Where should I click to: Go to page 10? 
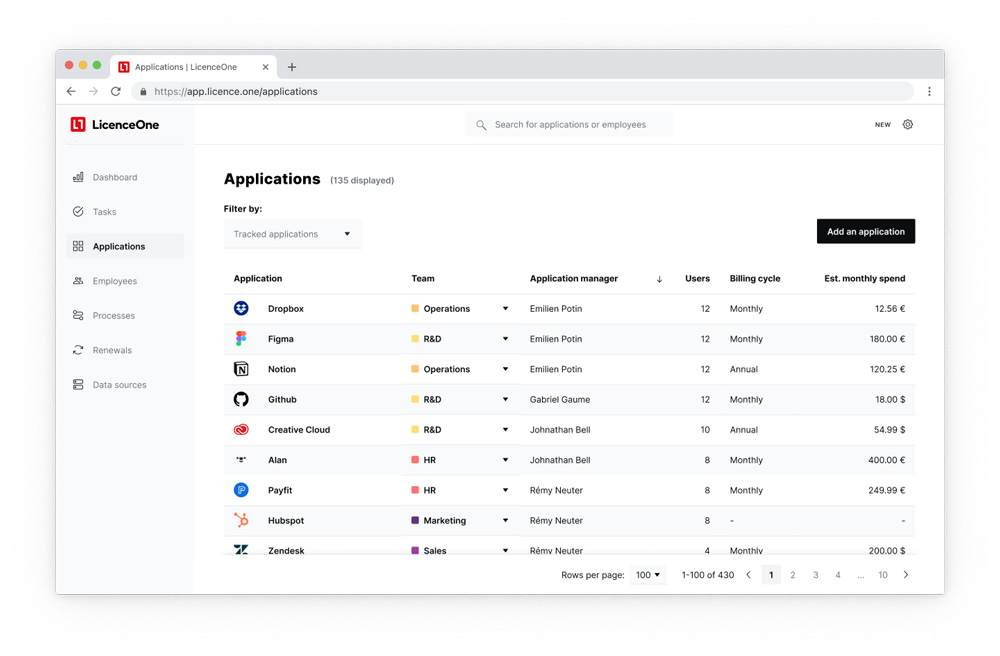click(883, 575)
